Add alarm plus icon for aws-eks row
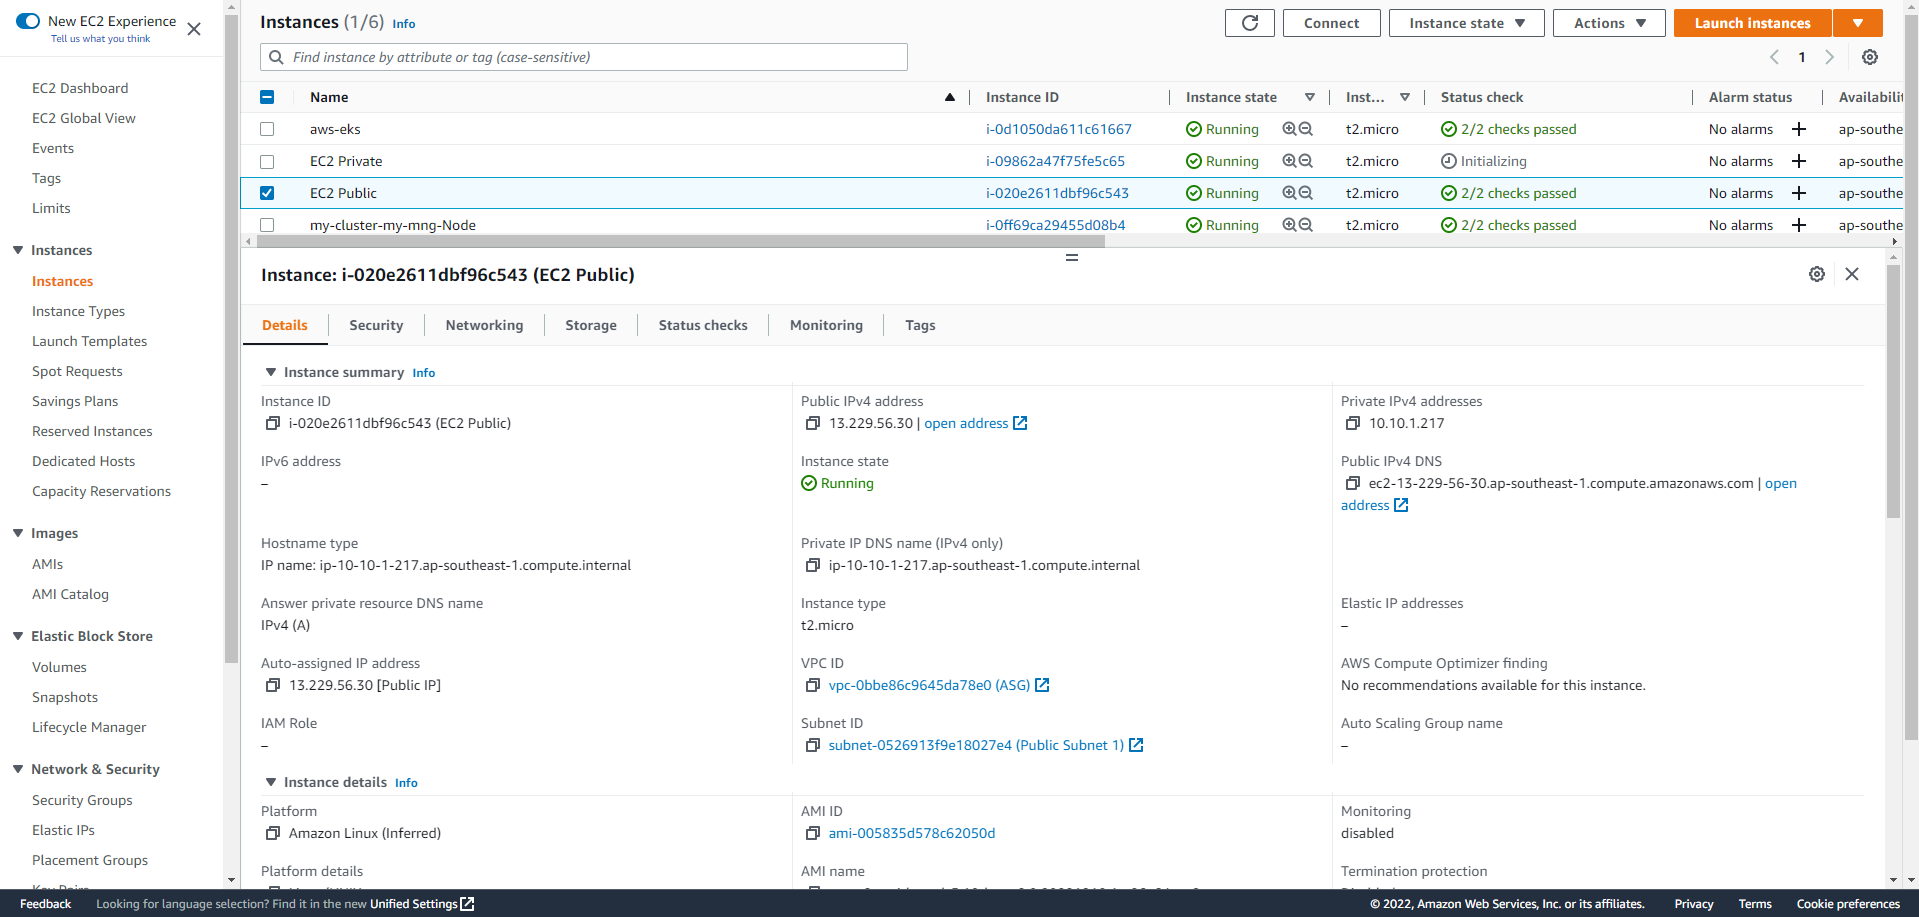The height and width of the screenshot is (917, 1919). (1798, 129)
